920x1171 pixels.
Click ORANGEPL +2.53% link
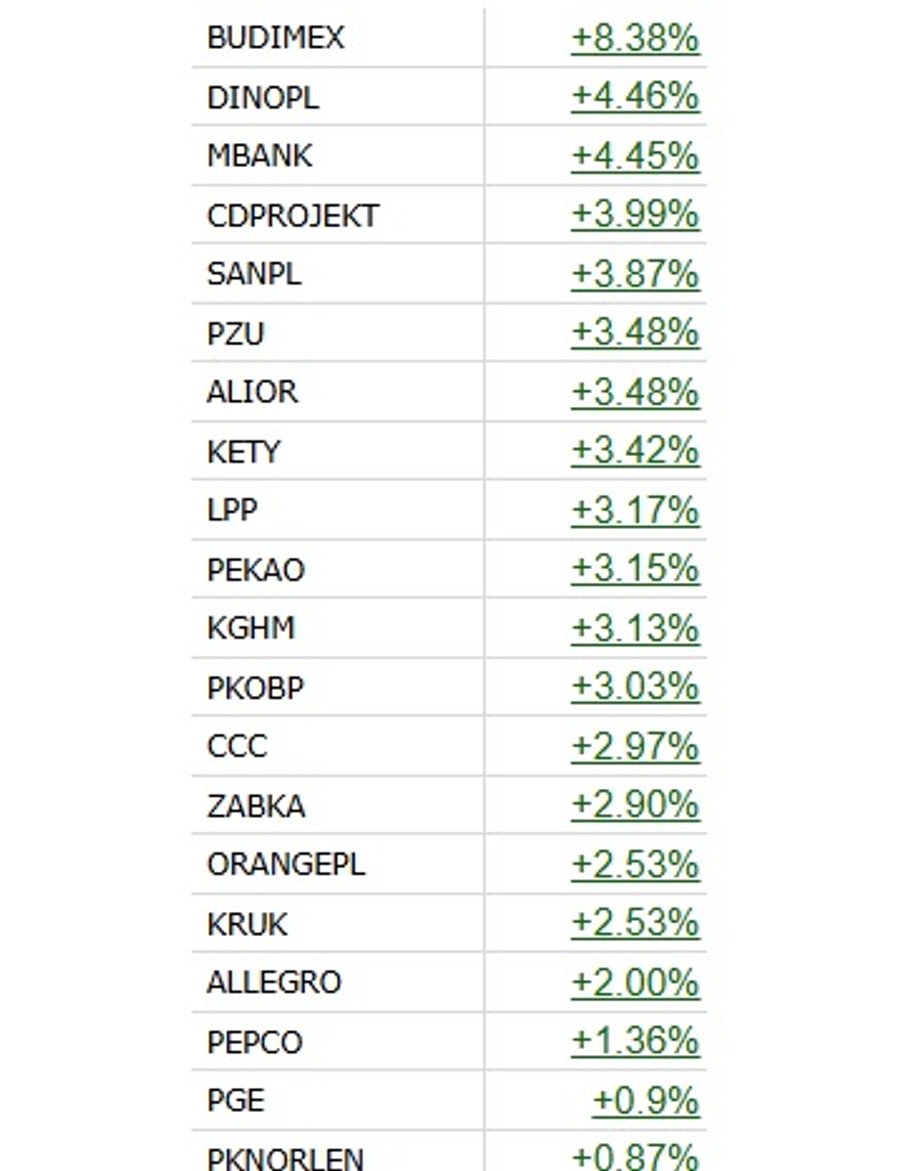[x=635, y=864]
